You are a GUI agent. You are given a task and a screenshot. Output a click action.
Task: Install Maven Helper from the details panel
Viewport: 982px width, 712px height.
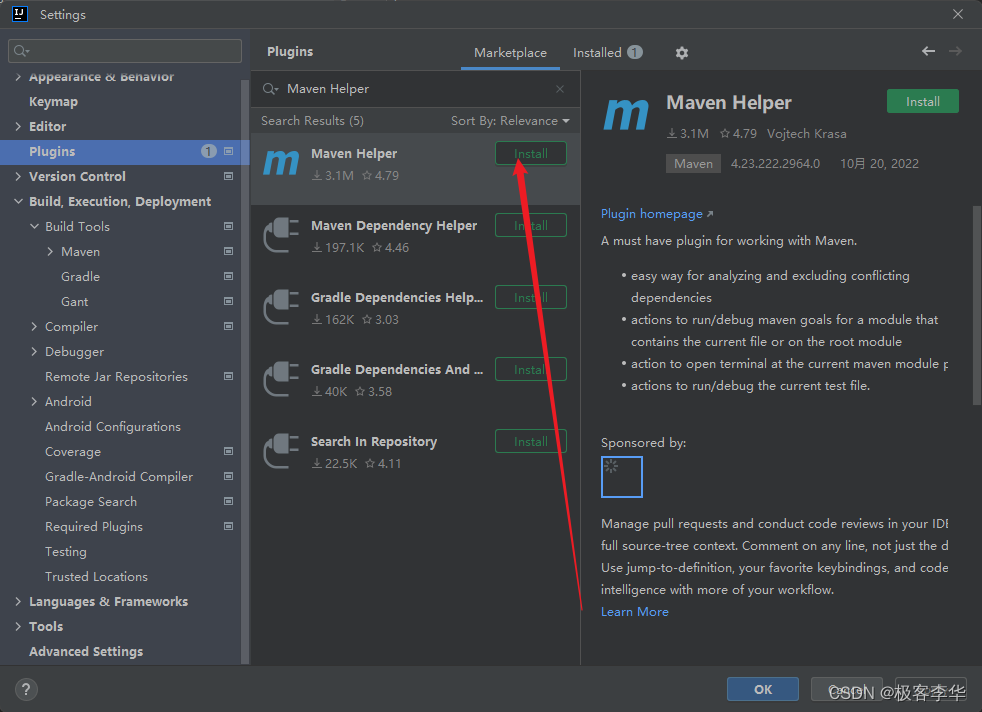pyautogui.click(x=923, y=101)
